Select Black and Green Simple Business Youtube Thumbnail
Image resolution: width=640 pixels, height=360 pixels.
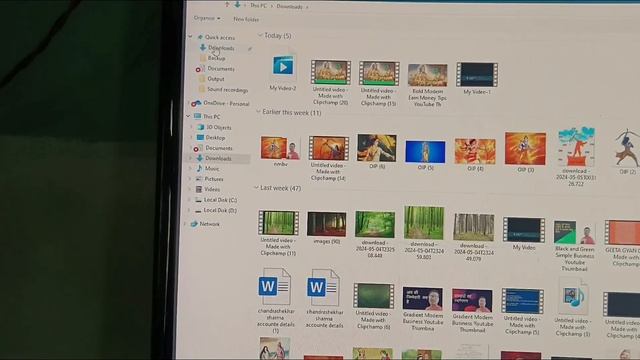point(574,233)
